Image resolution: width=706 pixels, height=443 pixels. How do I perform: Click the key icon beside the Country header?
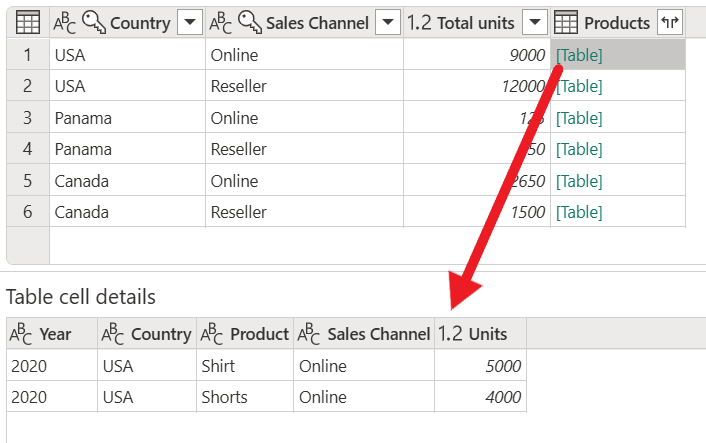[94, 23]
